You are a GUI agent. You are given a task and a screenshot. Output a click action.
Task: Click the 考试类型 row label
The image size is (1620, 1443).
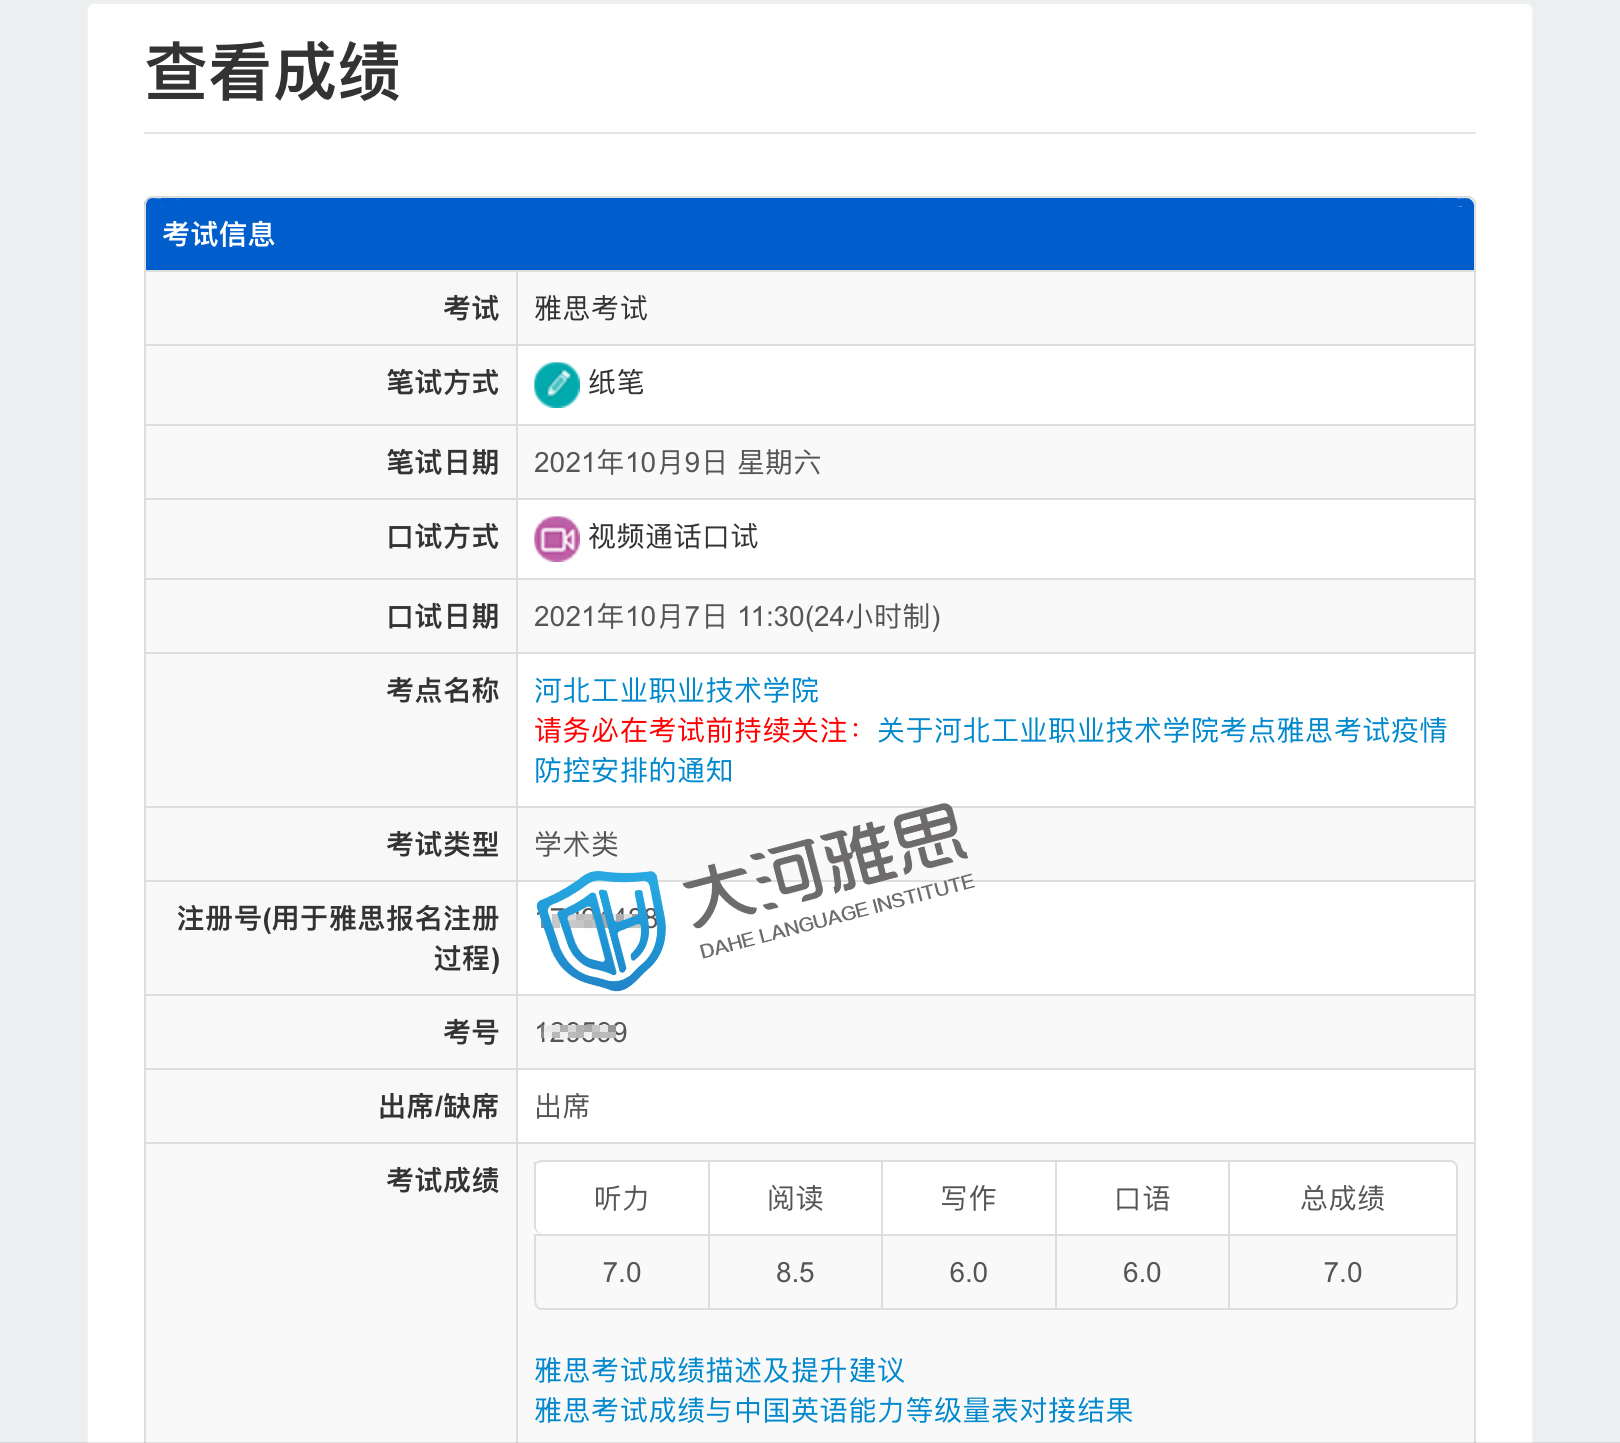[442, 844]
